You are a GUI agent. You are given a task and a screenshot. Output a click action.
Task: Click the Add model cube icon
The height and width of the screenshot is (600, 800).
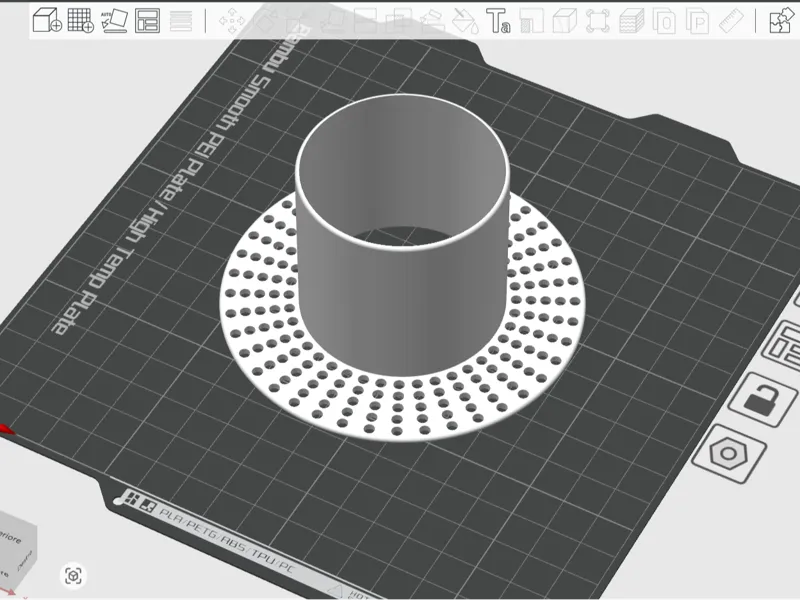(x=47, y=20)
